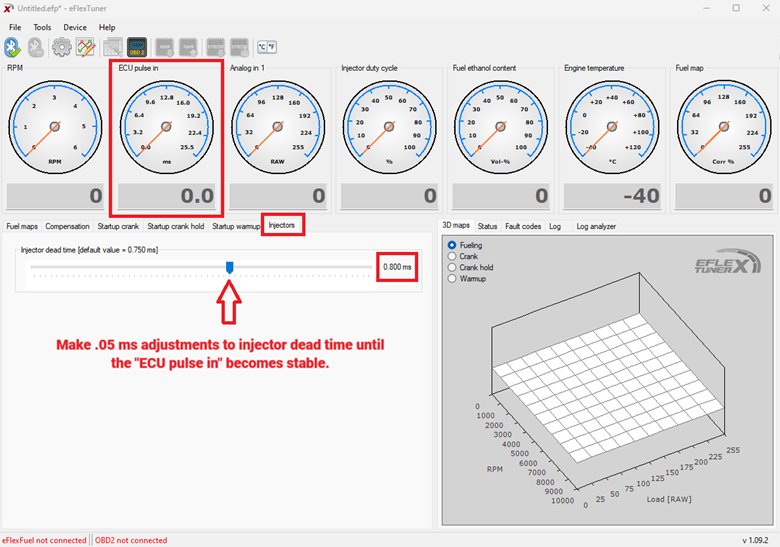
Task: Click the Injector dead time group label
Action: coord(90,250)
